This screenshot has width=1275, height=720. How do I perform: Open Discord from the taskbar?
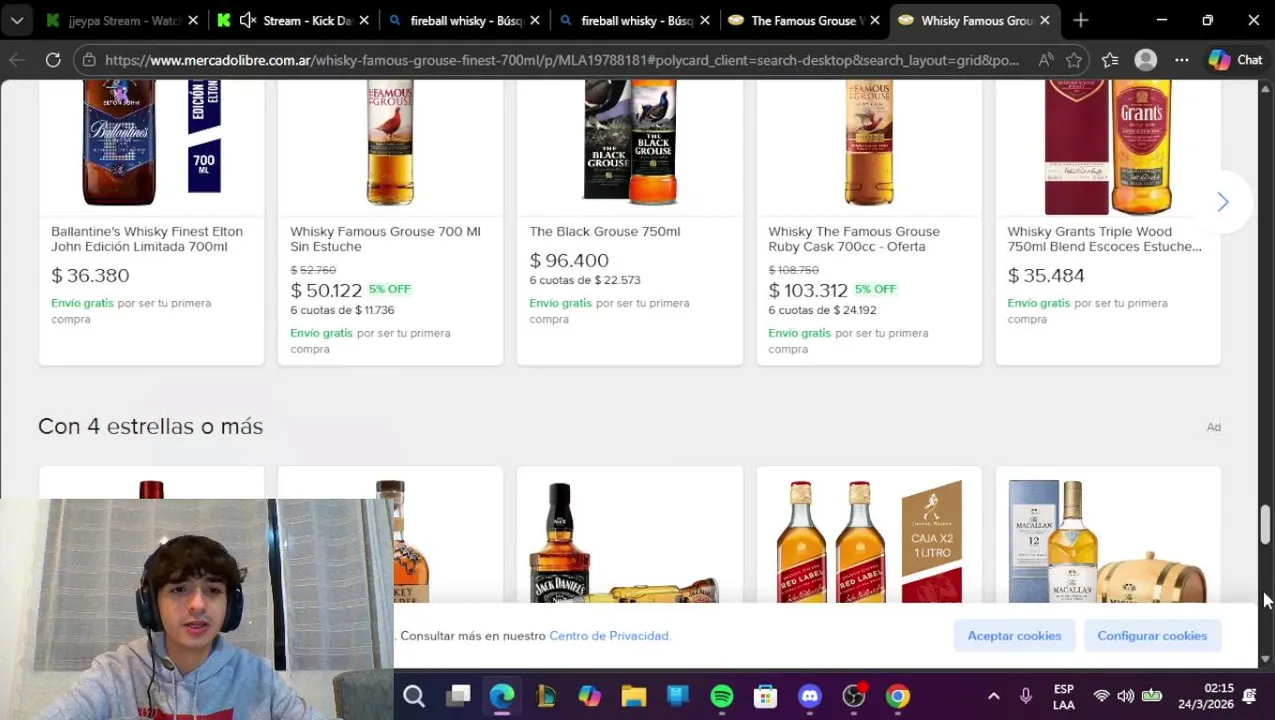[x=810, y=696]
